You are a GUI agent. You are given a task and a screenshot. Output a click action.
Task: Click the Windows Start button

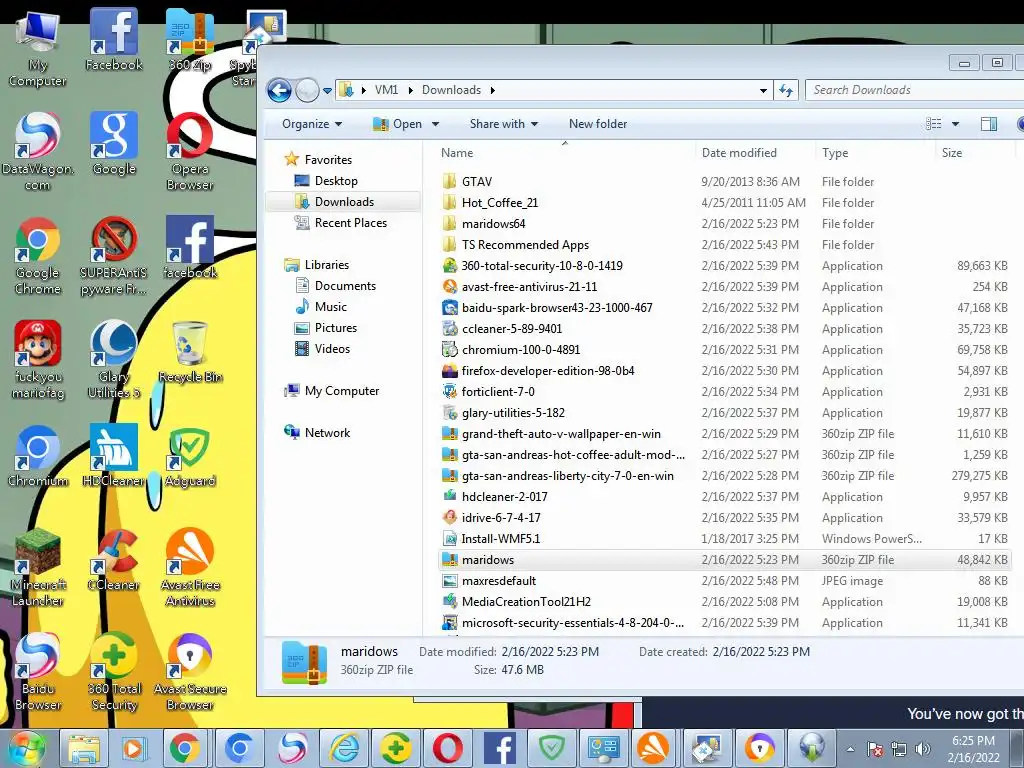tap(27, 748)
